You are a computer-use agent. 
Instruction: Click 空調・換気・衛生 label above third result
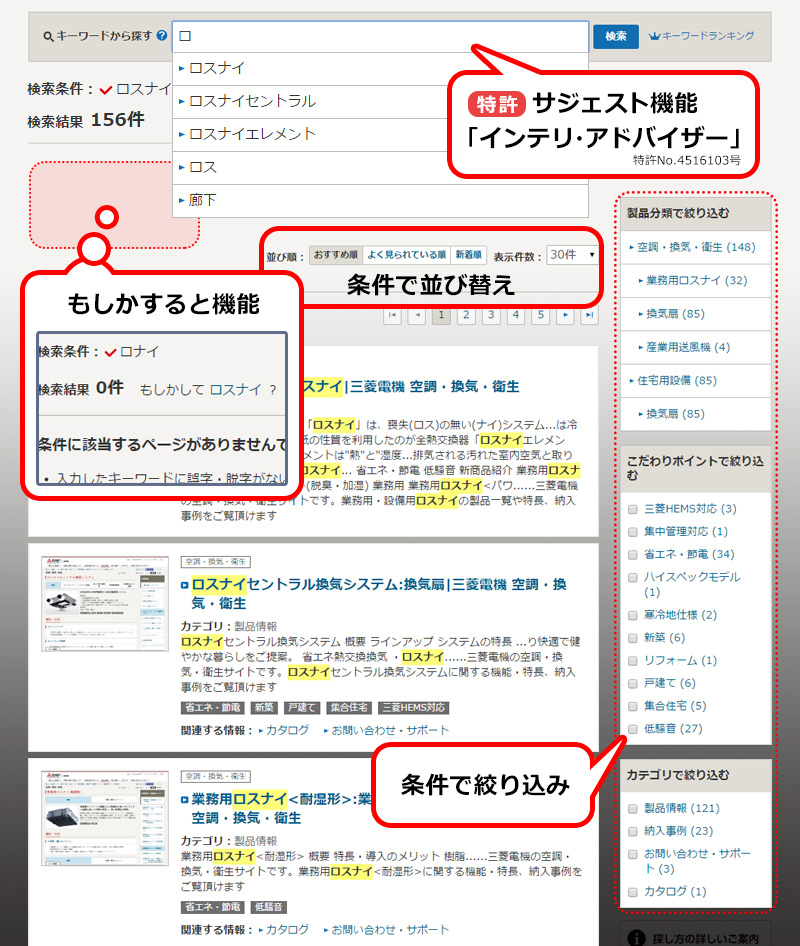click(x=215, y=776)
